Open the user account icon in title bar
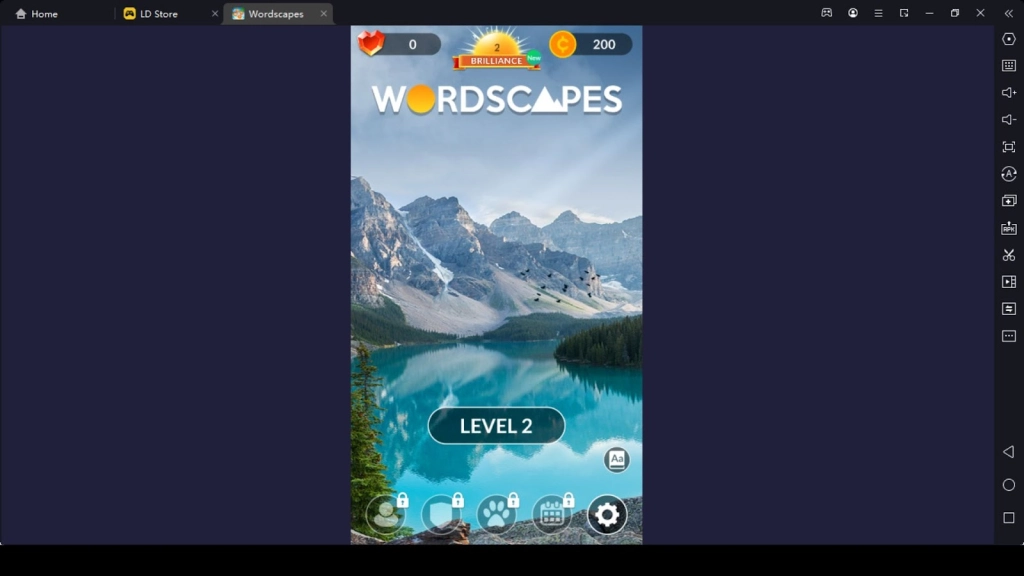 pyautogui.click(x=853, y=13)
